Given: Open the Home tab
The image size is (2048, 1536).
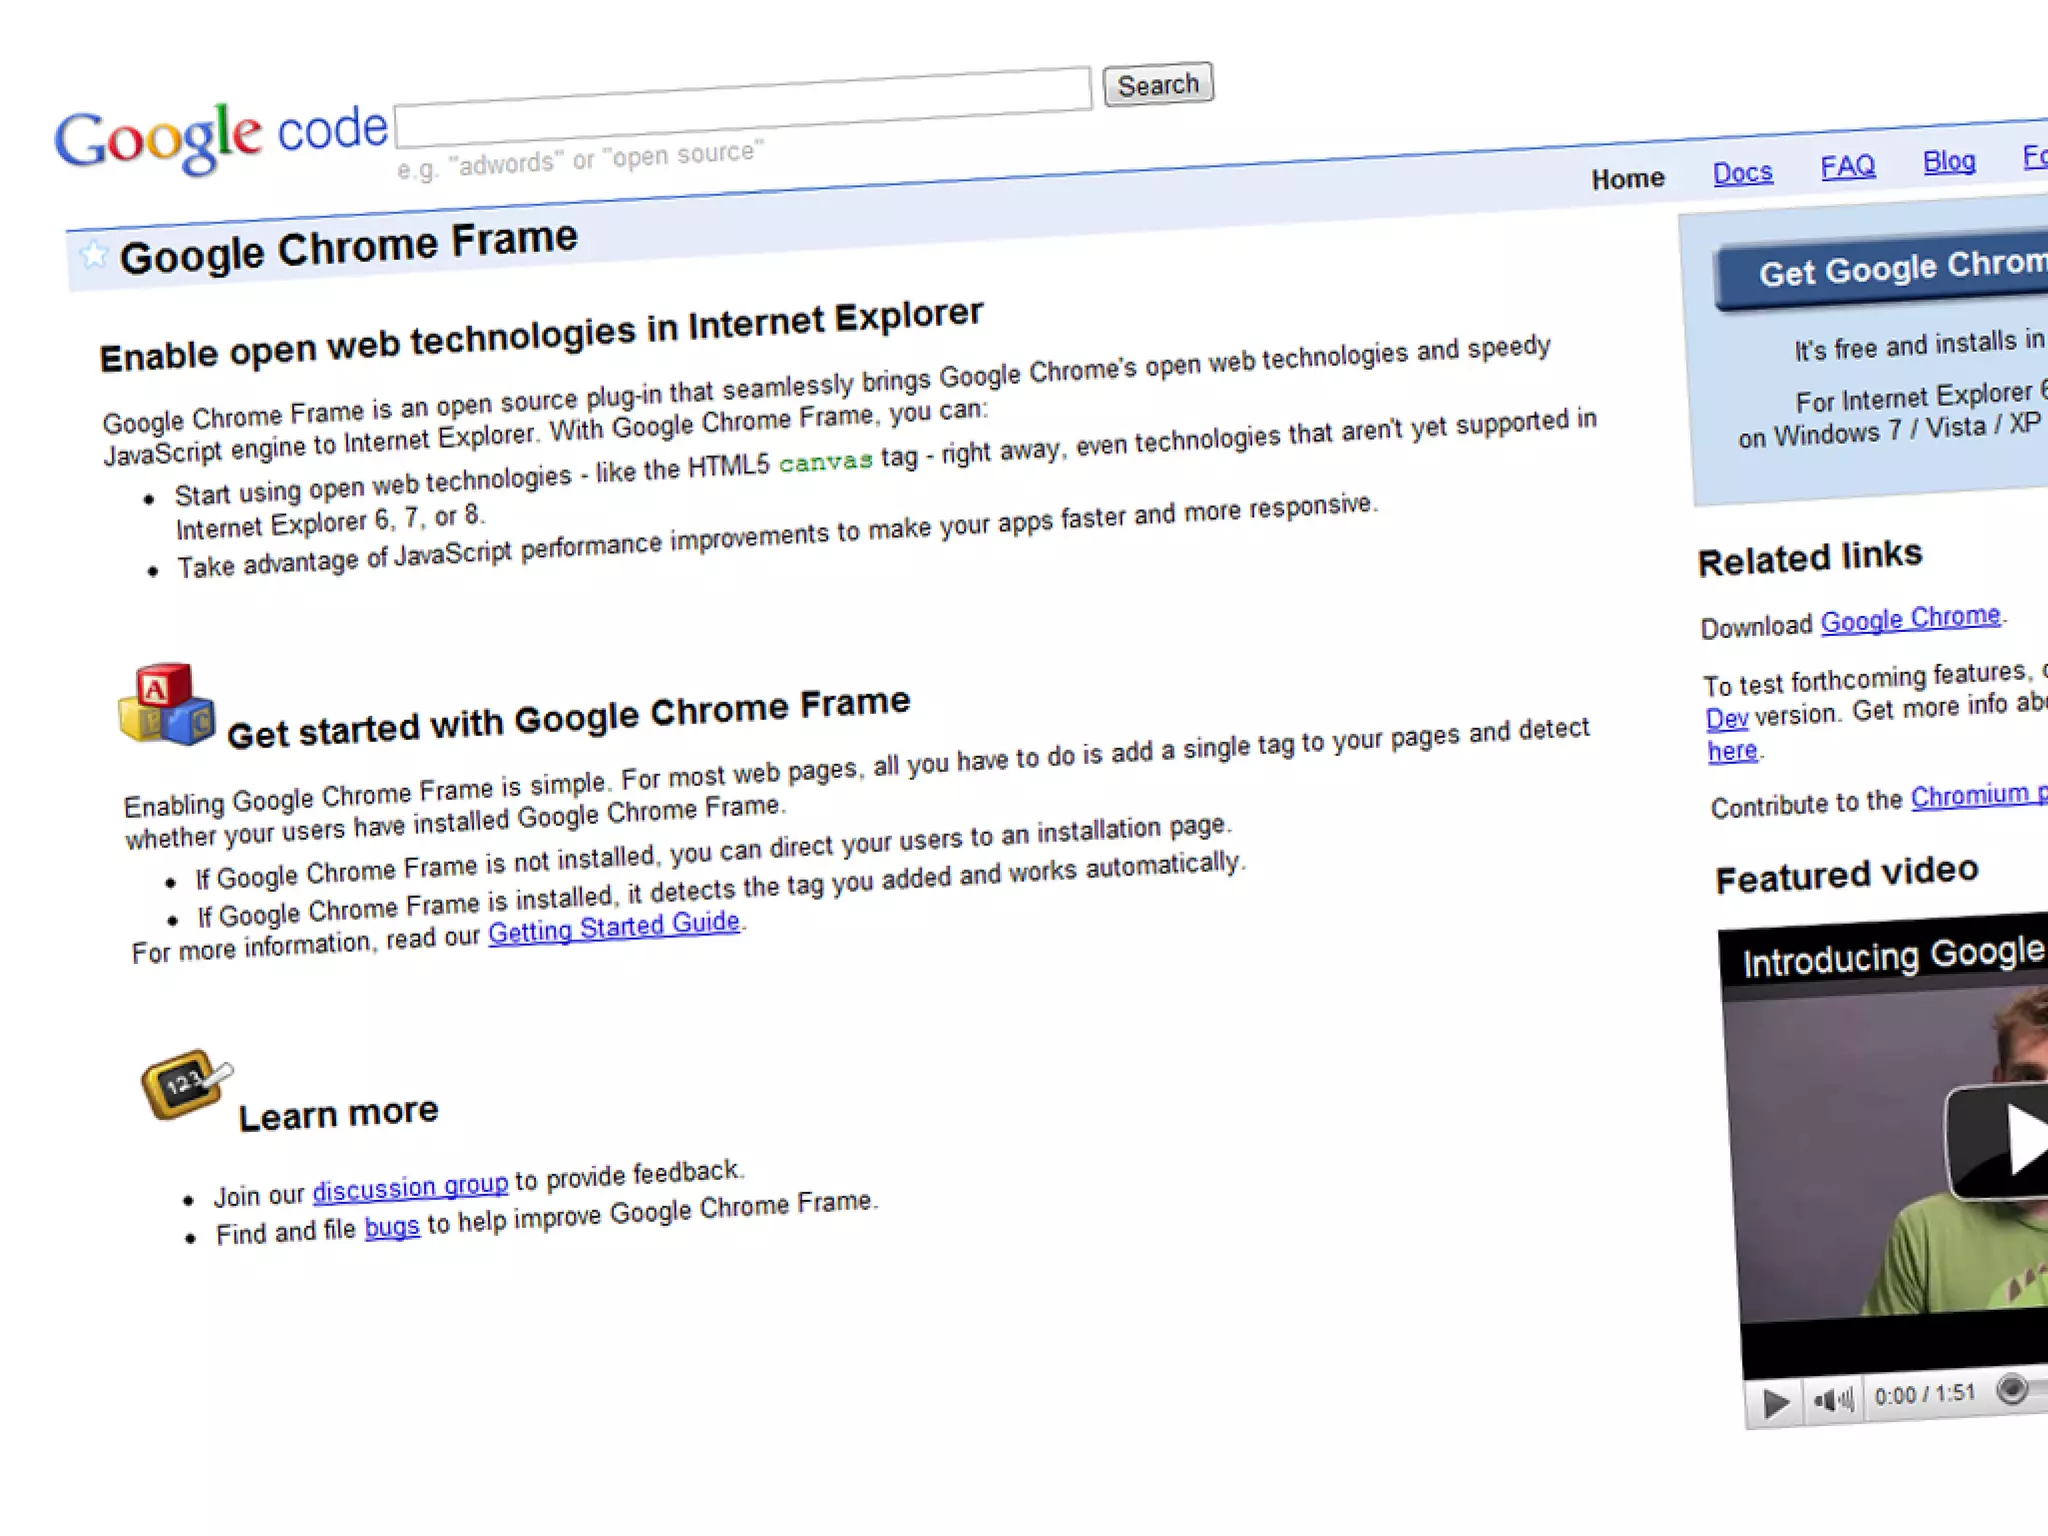Looking at the screenshot, I should 1628,179.
